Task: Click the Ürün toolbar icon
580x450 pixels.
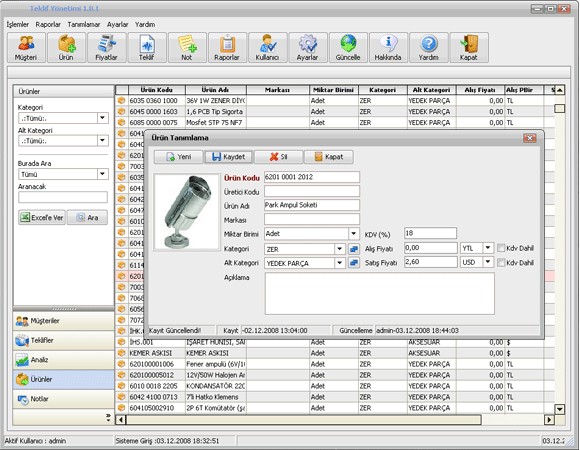Action: (x=67, y=47)
